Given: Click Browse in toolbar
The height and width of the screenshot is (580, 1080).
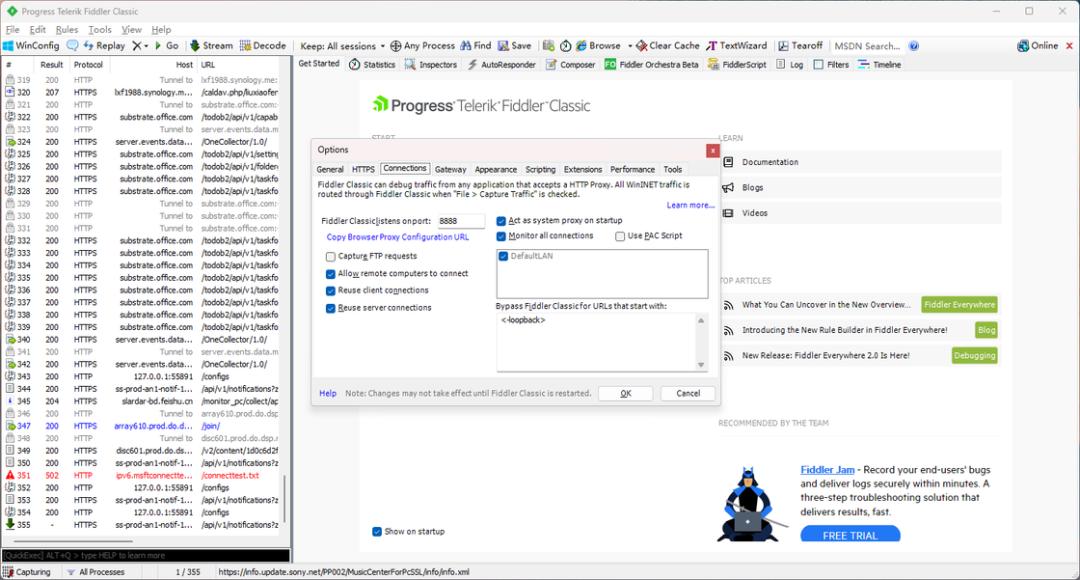Looking at the screenshot, I should pos(599,45).
